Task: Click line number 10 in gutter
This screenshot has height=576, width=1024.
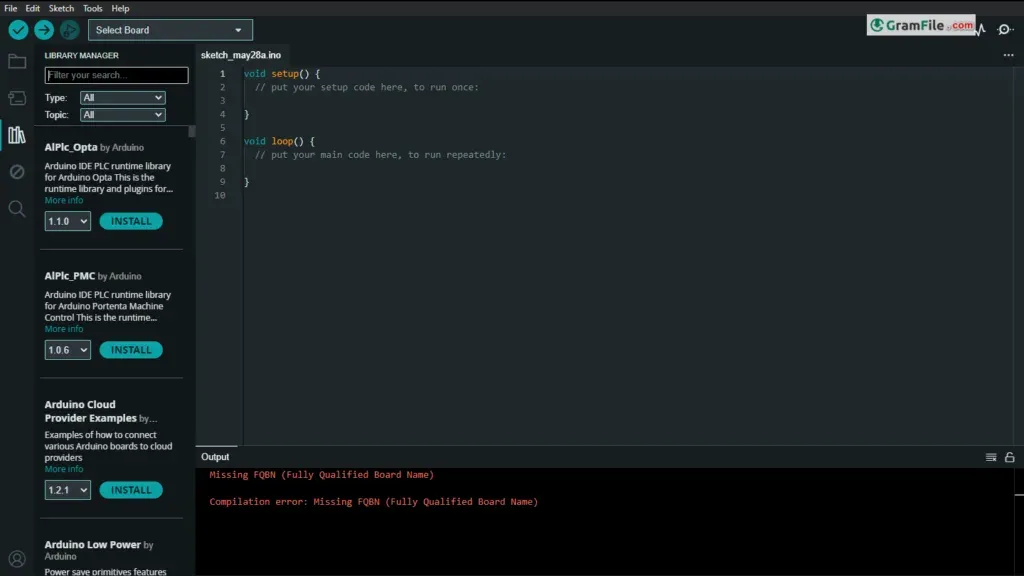Action: pos(220,195)
